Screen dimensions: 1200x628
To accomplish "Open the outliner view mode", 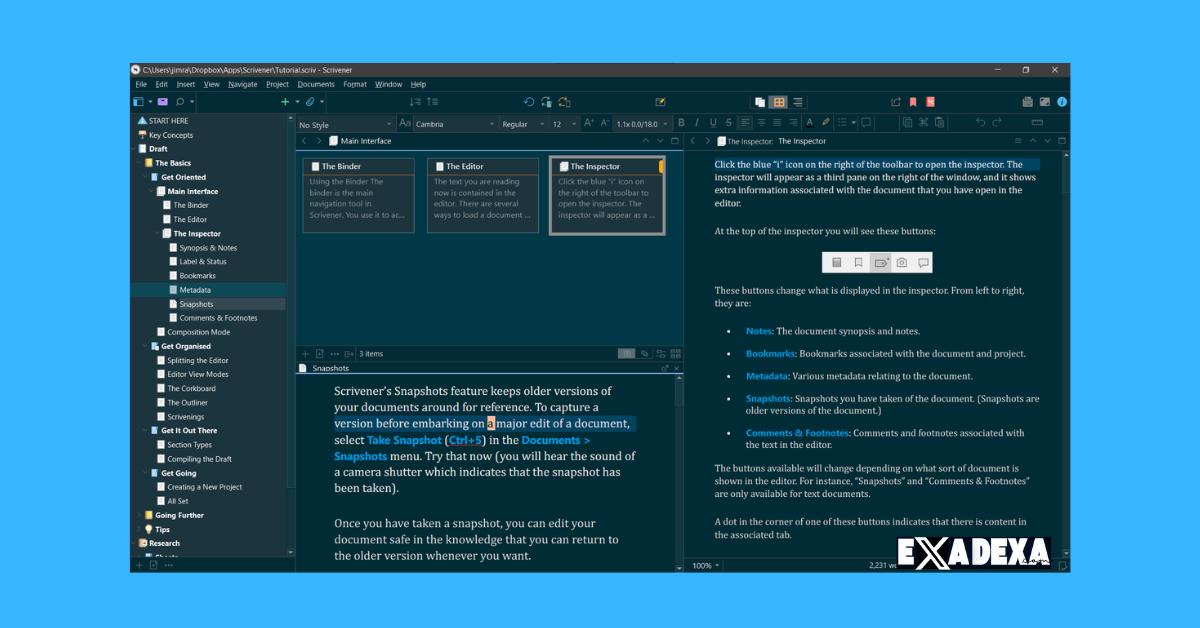I will point(798,101).
